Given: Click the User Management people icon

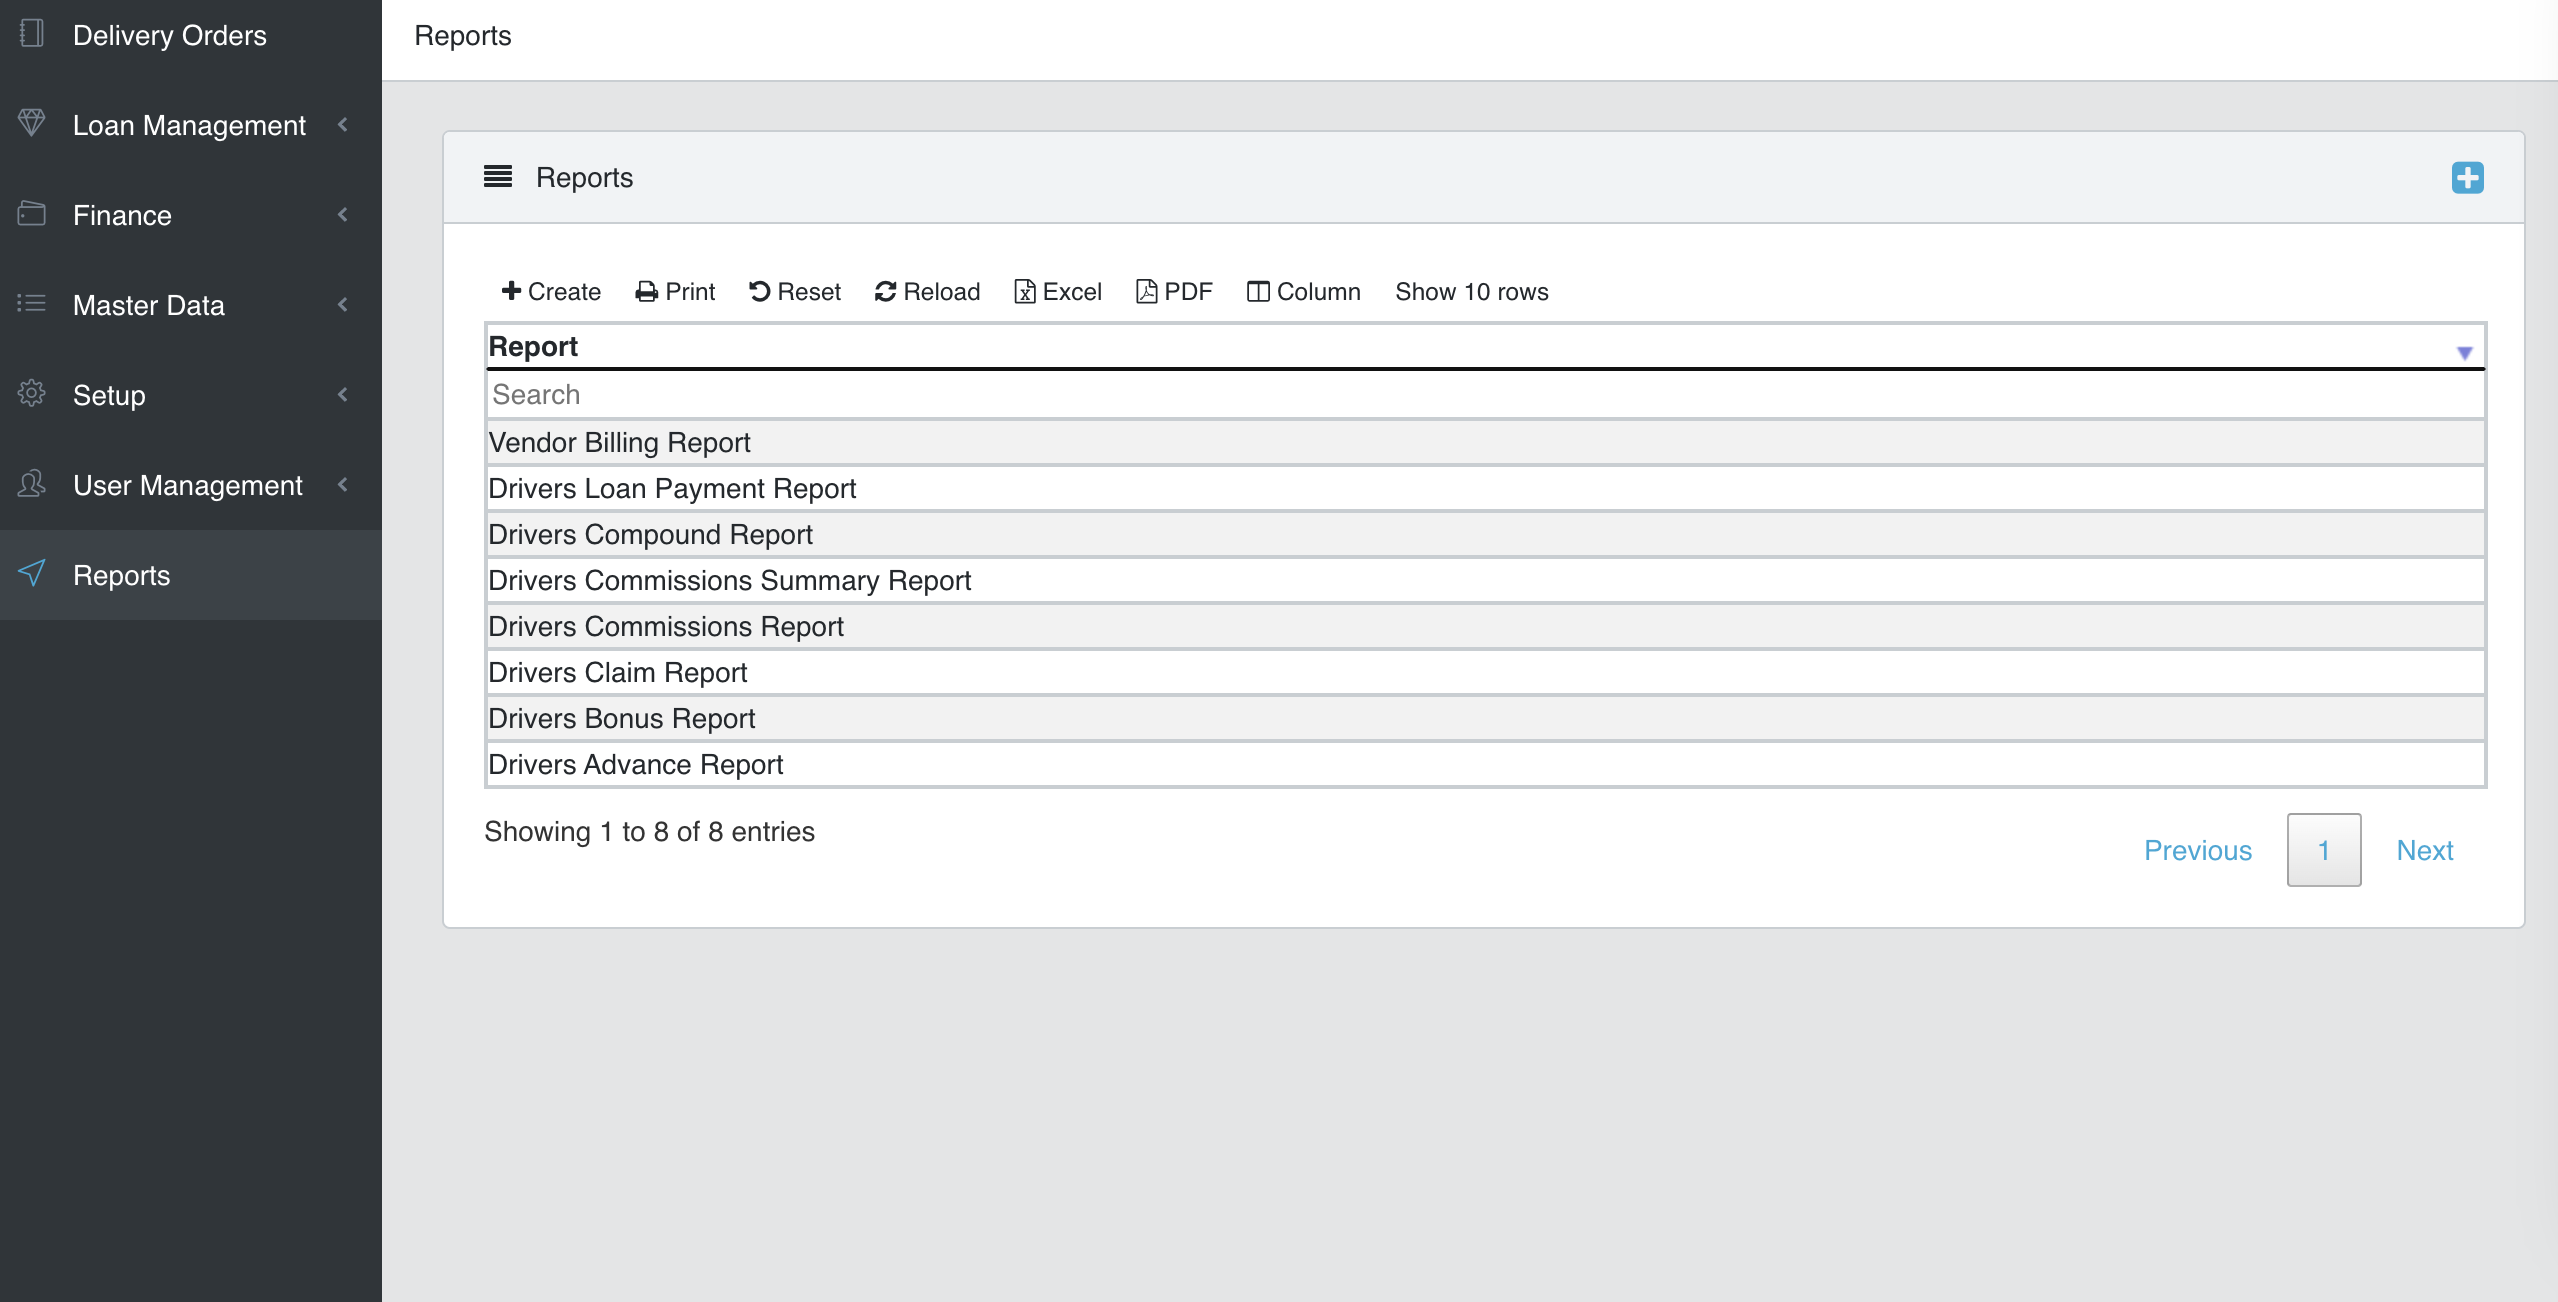Looking at the screenshot, I should pos(32,484).
